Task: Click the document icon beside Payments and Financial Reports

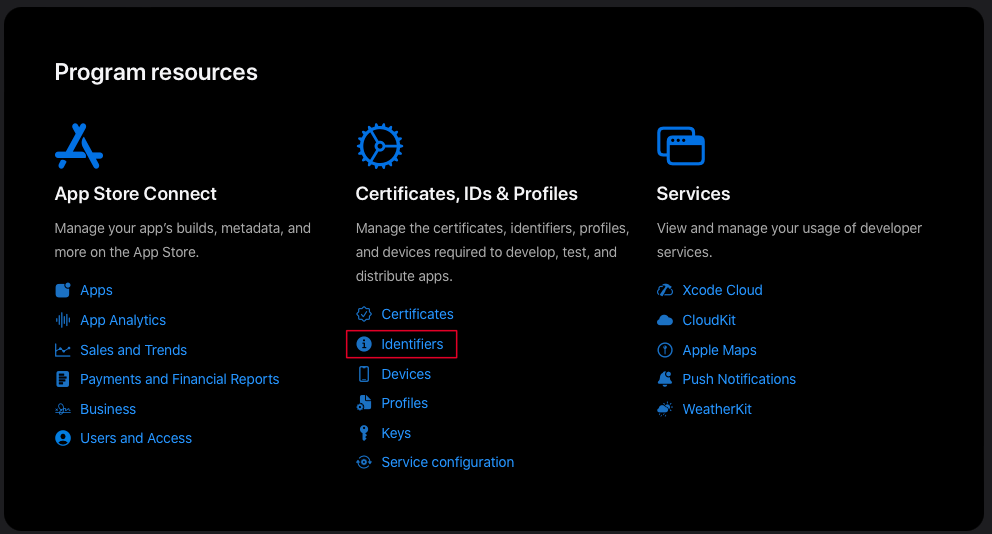Action: coord(63,379)
